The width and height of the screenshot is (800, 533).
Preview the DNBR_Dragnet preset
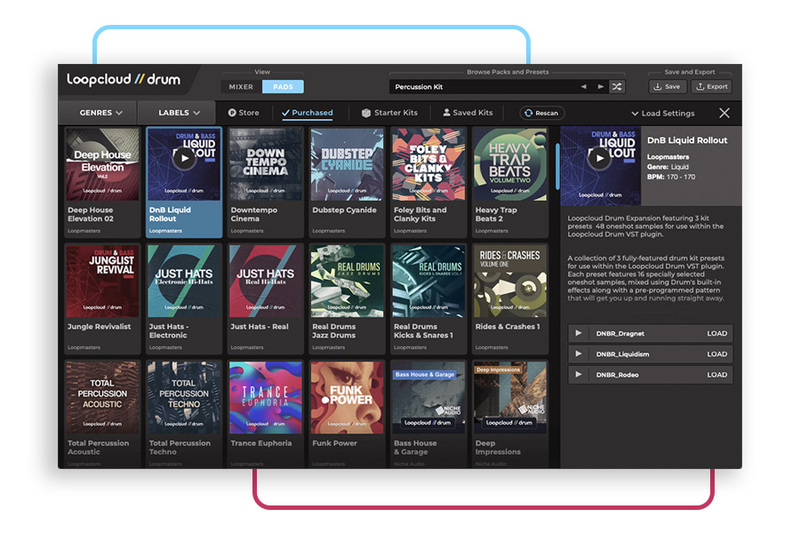[x=579, y=334]
